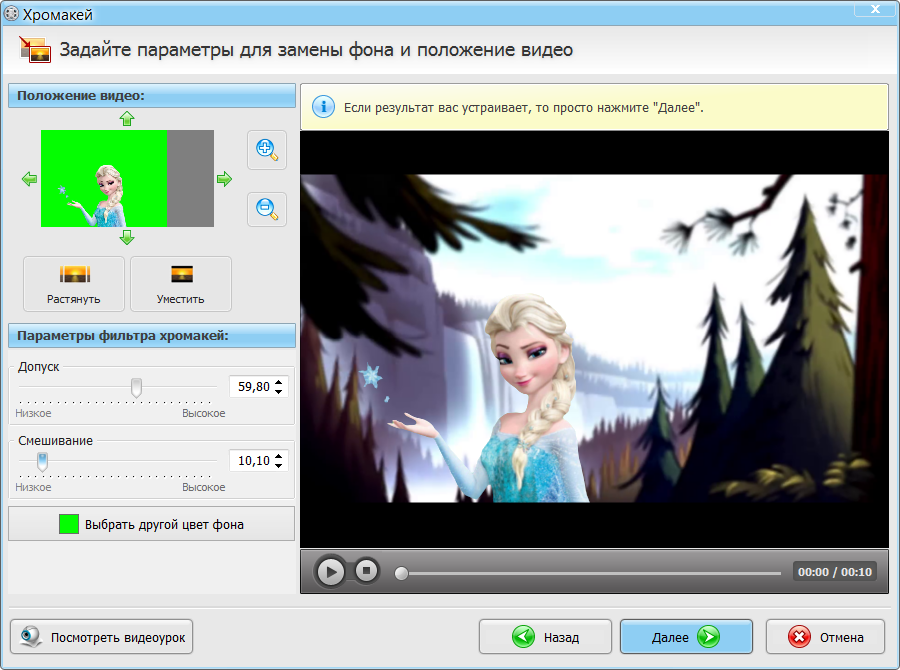
Task: Shift video left with the green left arrow
Action: pos(29,179)
